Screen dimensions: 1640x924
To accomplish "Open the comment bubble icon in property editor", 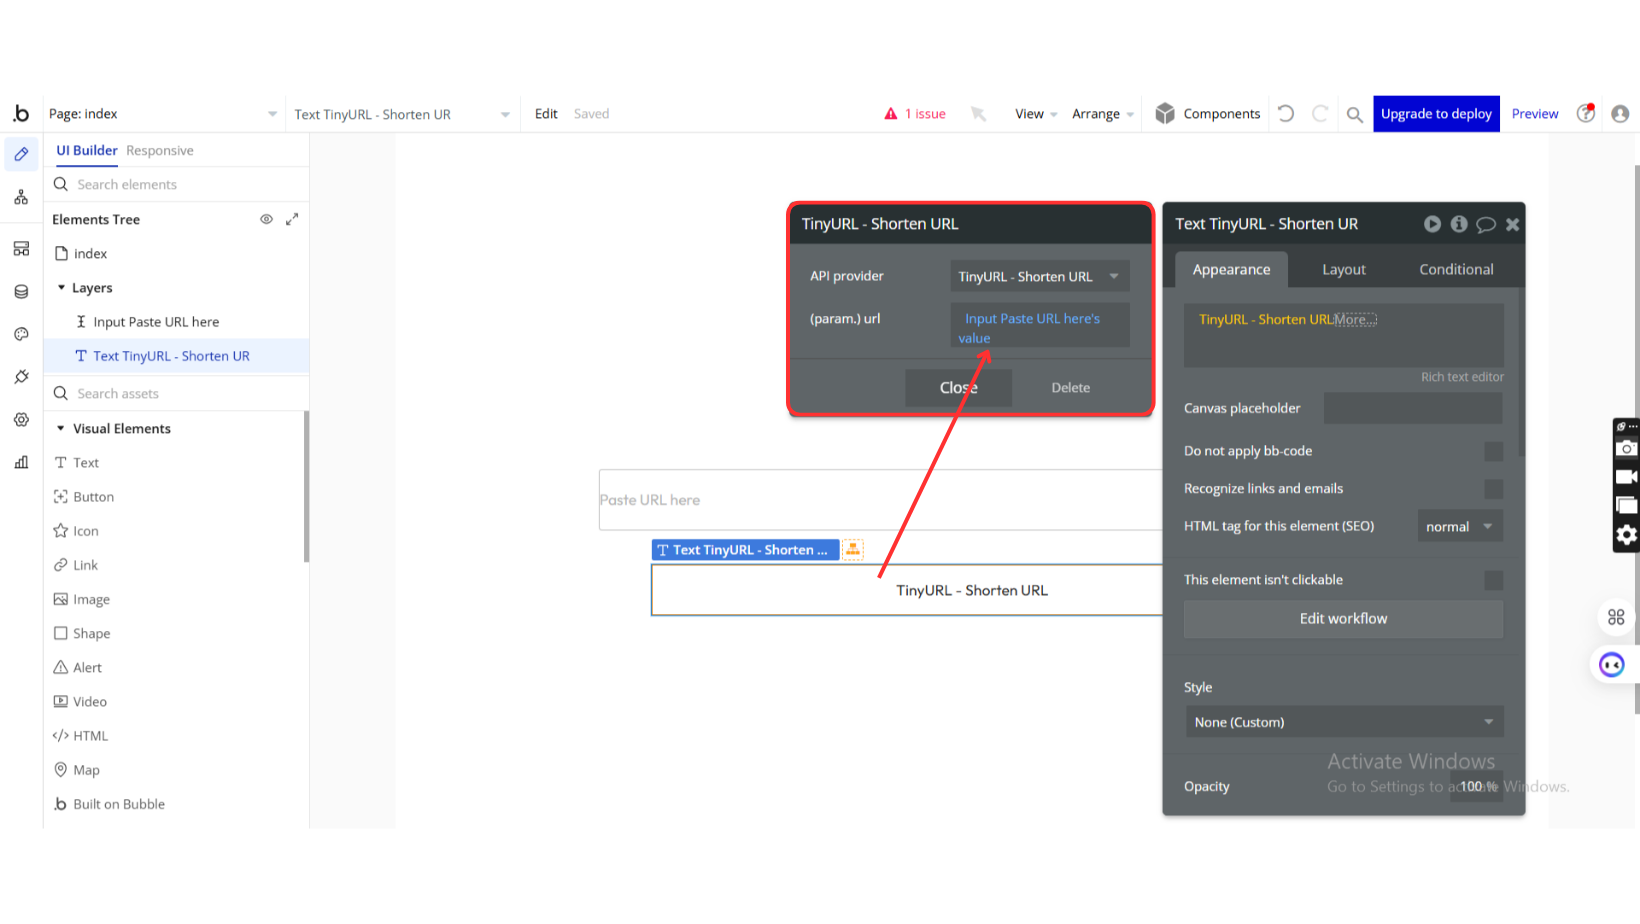I will 1486,225.
